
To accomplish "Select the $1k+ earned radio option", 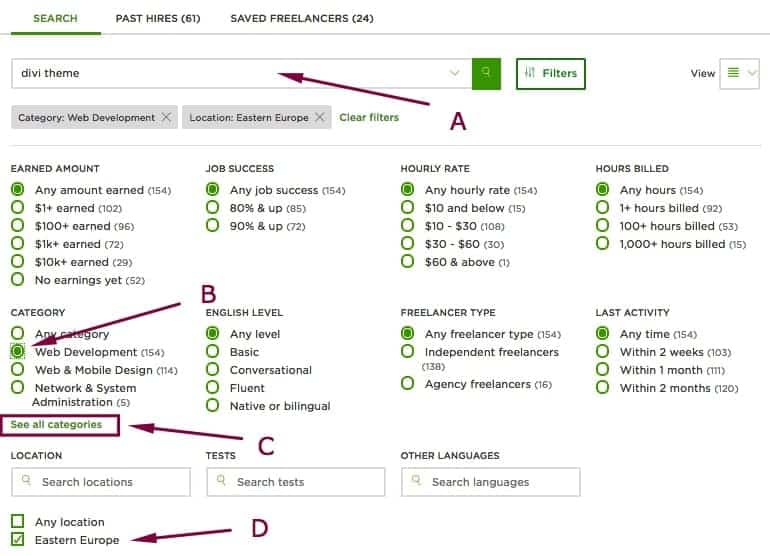I will 18,244.
